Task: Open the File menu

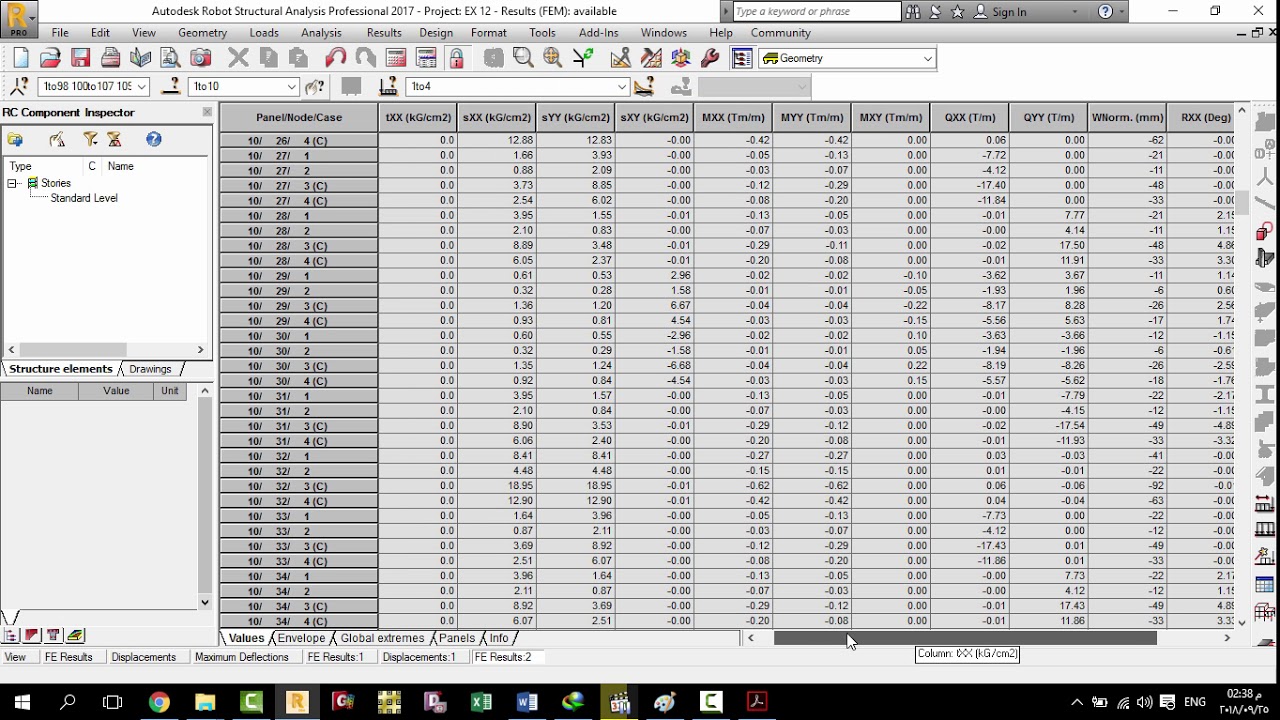Action: 60,33
